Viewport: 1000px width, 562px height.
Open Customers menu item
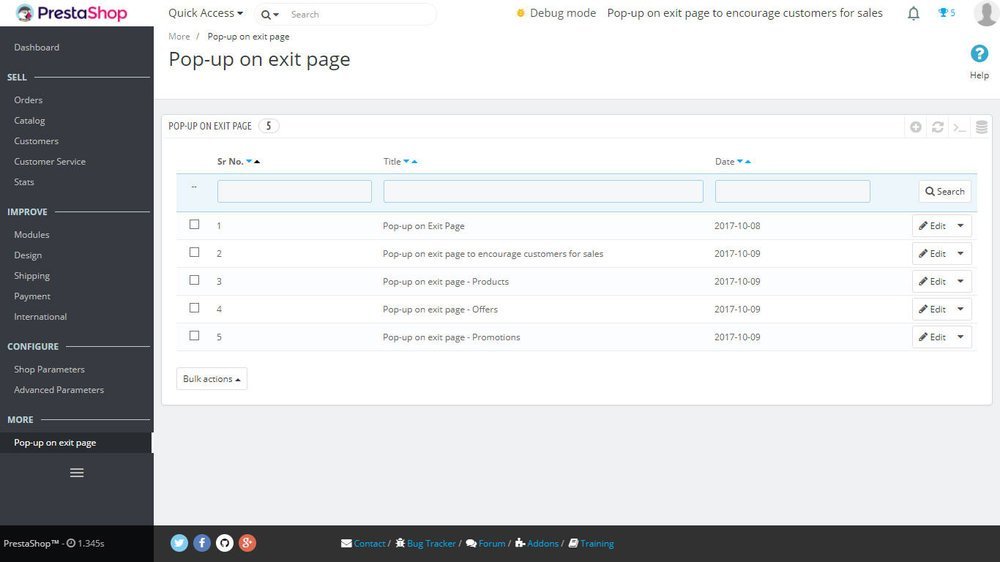point(36,141)
